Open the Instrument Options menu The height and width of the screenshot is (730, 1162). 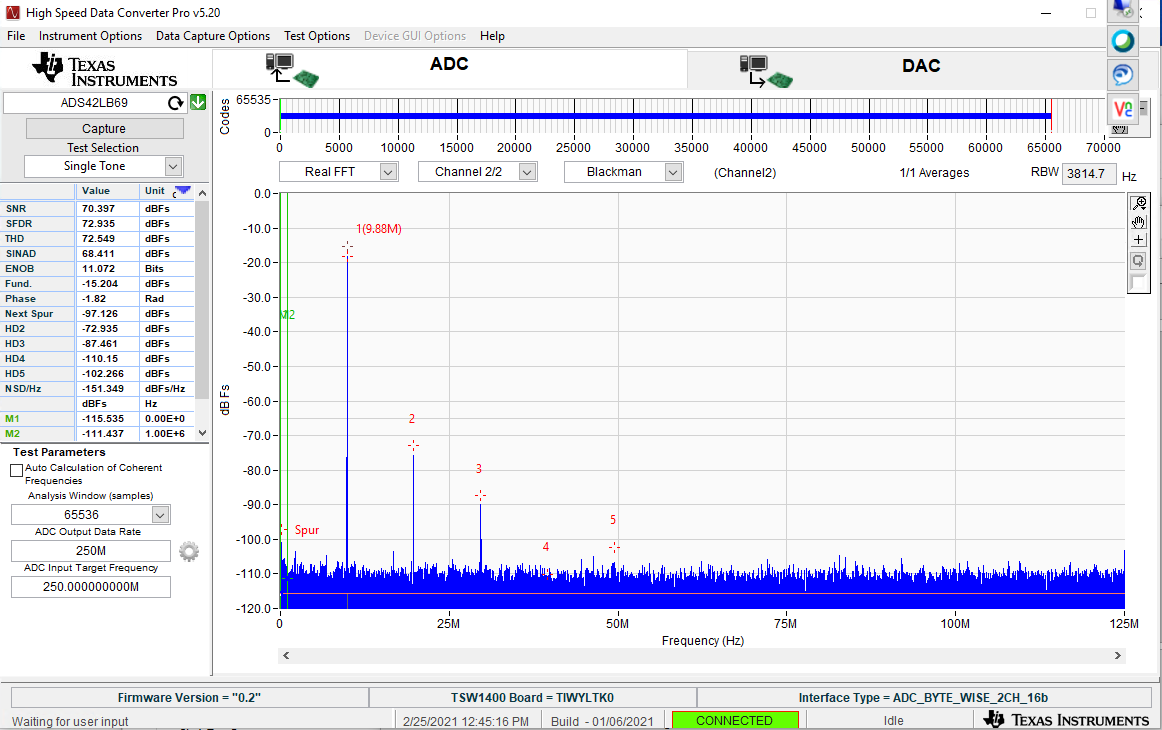coord(90,36)
